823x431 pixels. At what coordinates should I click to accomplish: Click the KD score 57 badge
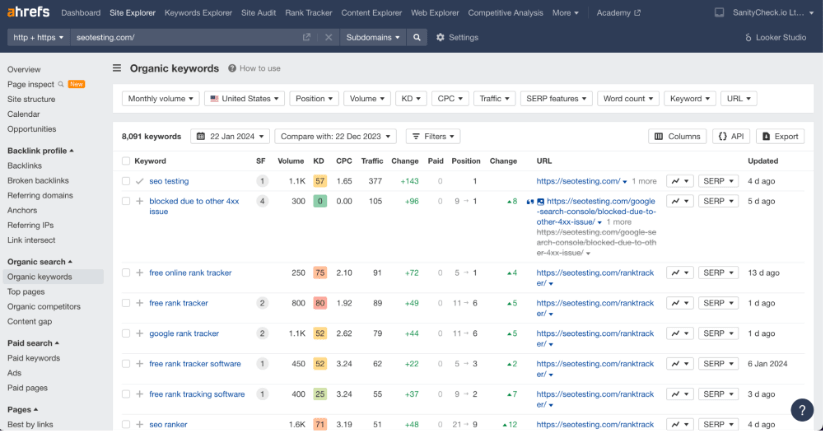320,181
